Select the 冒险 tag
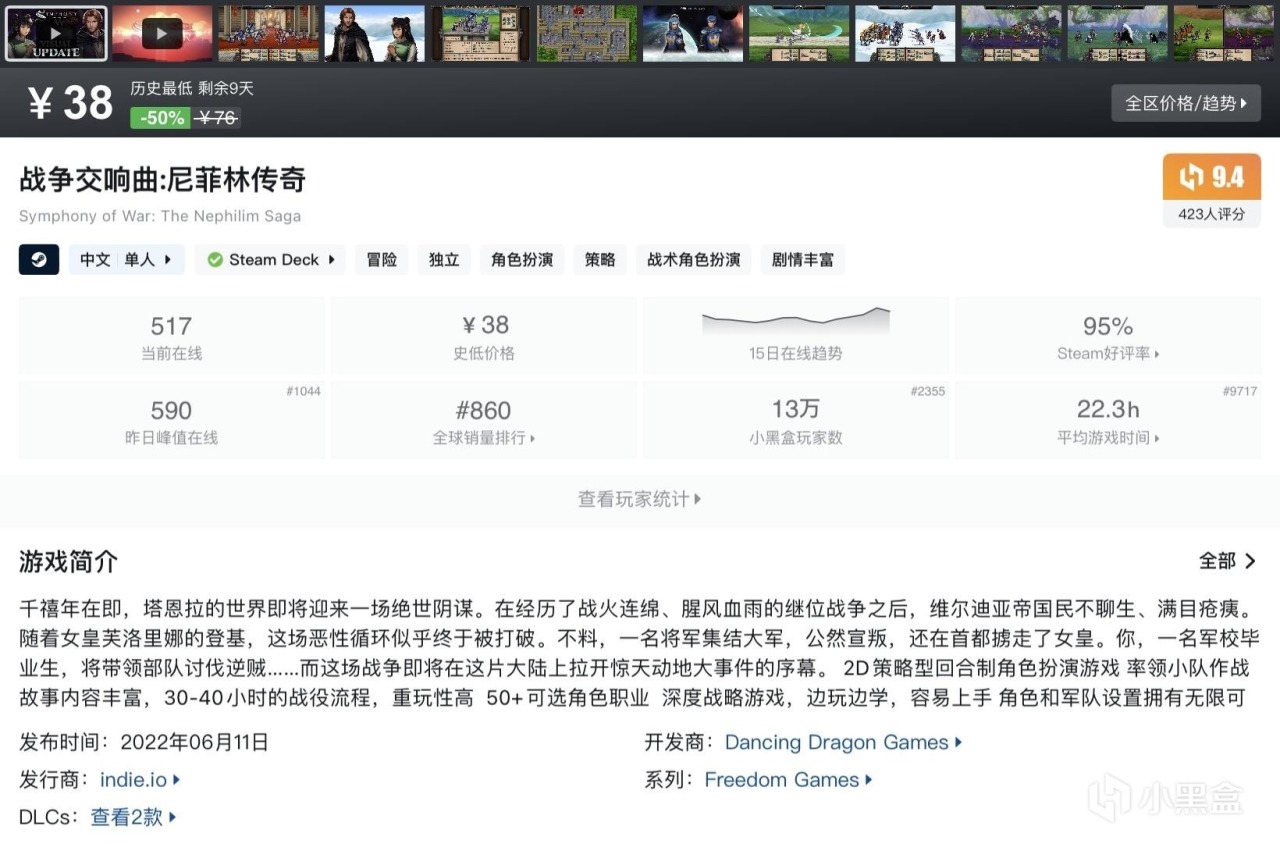Viewport: 1280px width, 844px height. pos(381,259)
